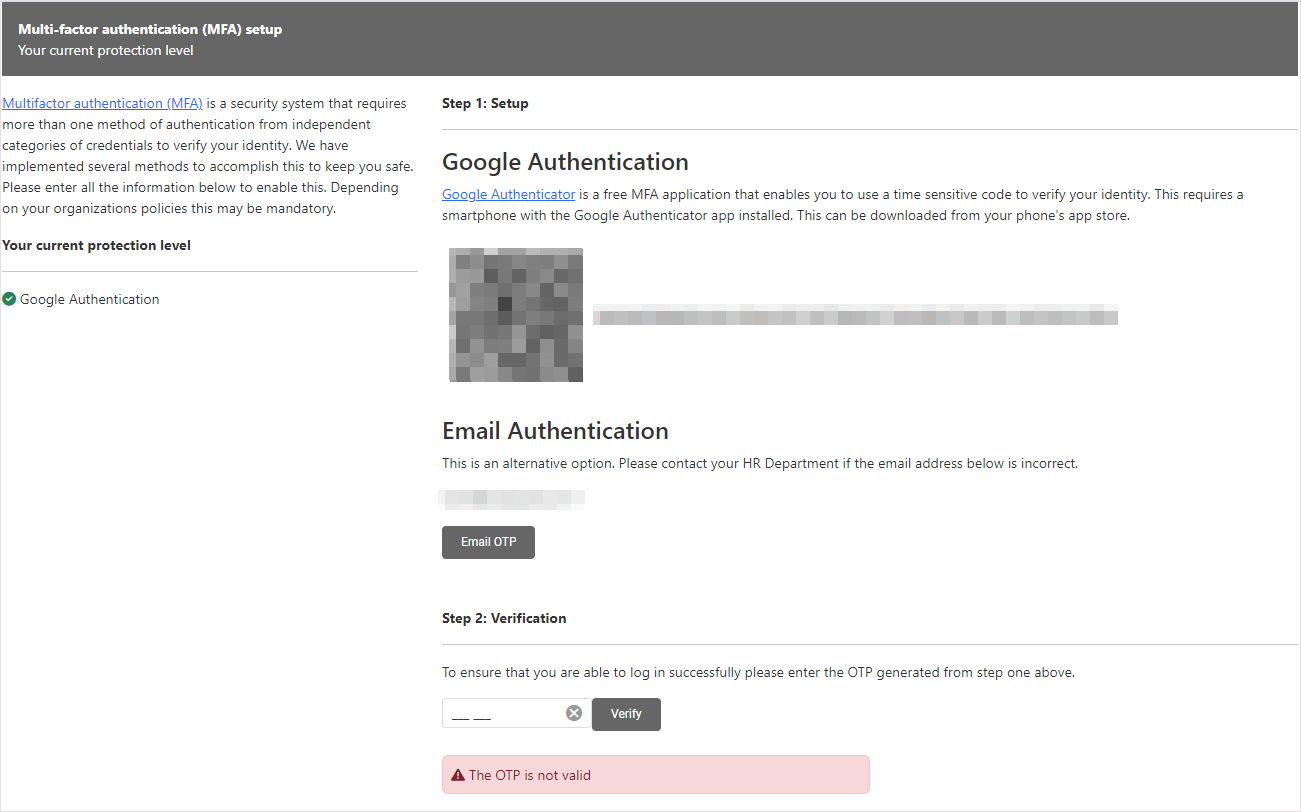Click the 'Multi-factor authentication (MFA) setup' banner title
The image size is (1301, 812).
point(150,29)
